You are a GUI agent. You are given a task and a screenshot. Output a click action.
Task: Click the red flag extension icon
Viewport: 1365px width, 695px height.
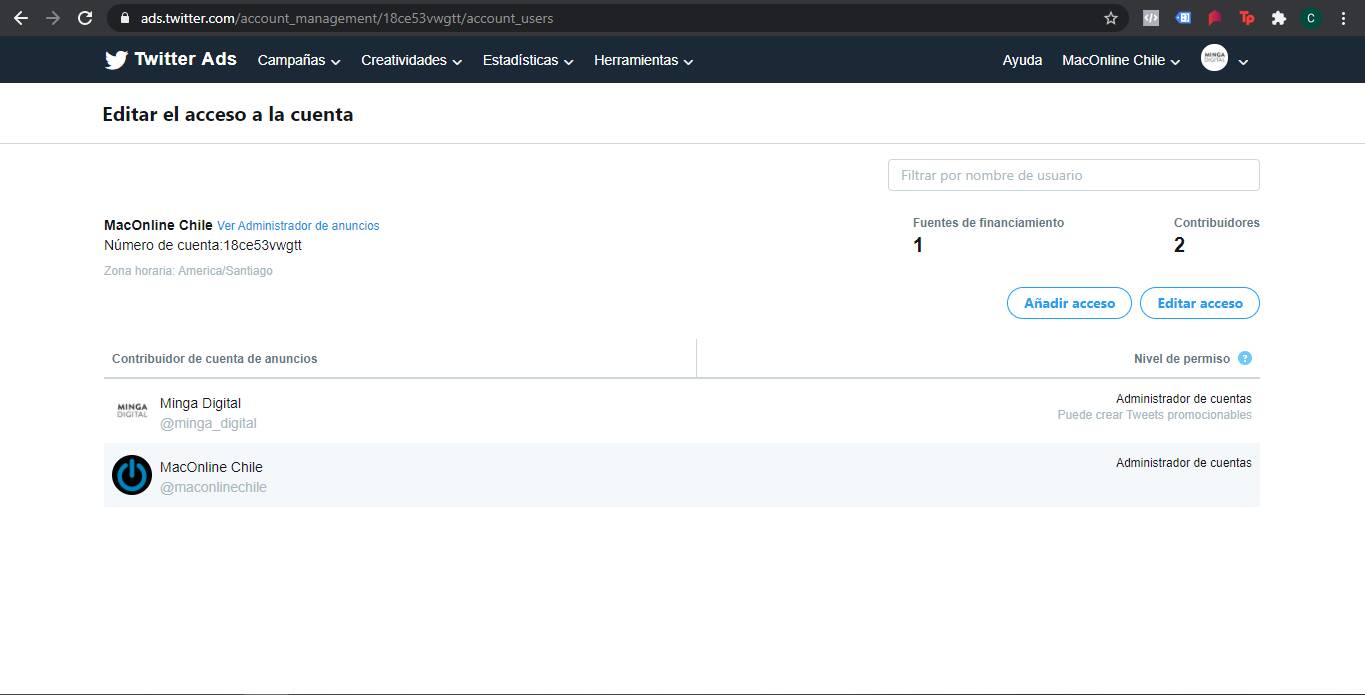(1215, 18)
